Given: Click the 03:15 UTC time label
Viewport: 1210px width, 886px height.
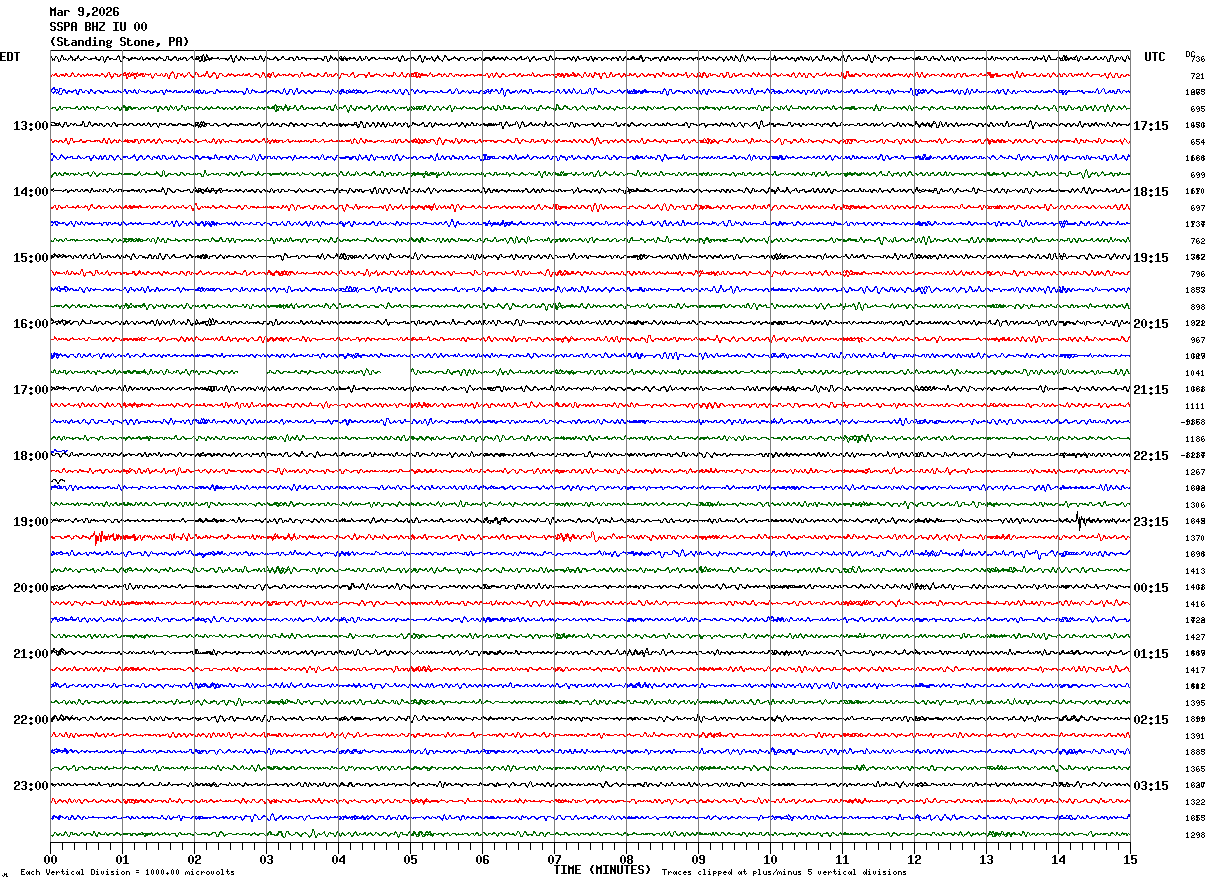Looking at the screenshot, I should (1150, 786).
